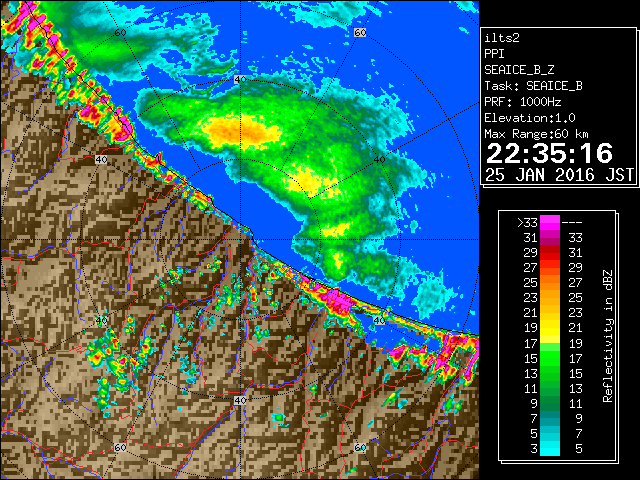Click the '25 JAN 2016 JST' date
The width and height of the screenshot is (640, 480).
click(559, 175)
